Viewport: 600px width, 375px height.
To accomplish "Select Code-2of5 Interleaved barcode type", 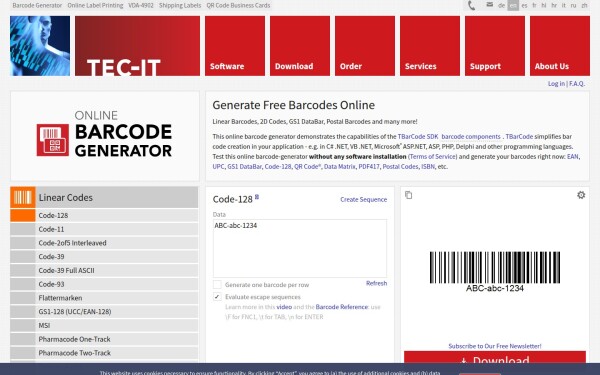I will tap(104, 243).
